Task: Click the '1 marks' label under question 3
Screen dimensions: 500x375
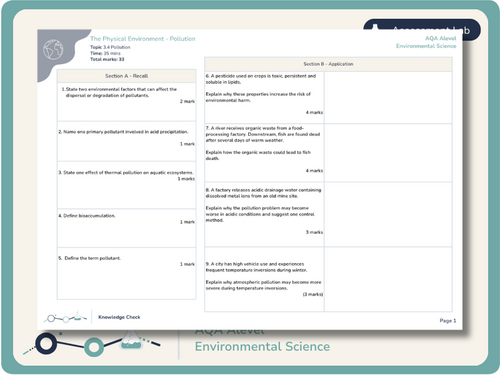Action: click(x=186, y=179)
